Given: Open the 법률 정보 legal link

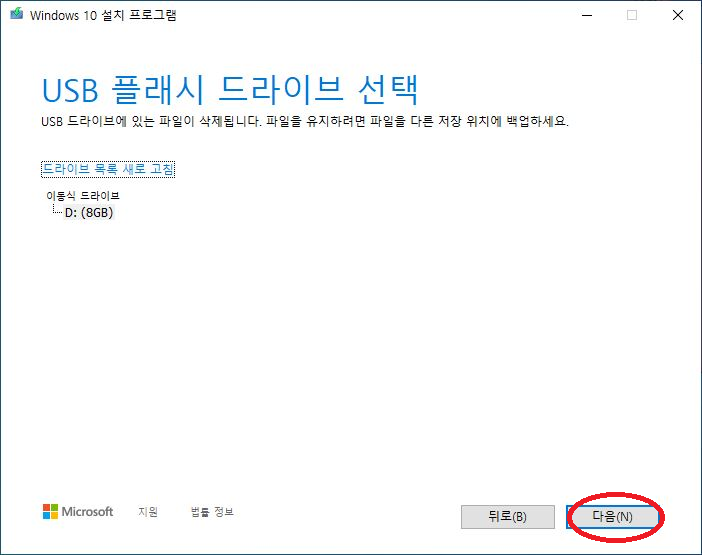Looking at the screenshot, I should pos(212,512).
